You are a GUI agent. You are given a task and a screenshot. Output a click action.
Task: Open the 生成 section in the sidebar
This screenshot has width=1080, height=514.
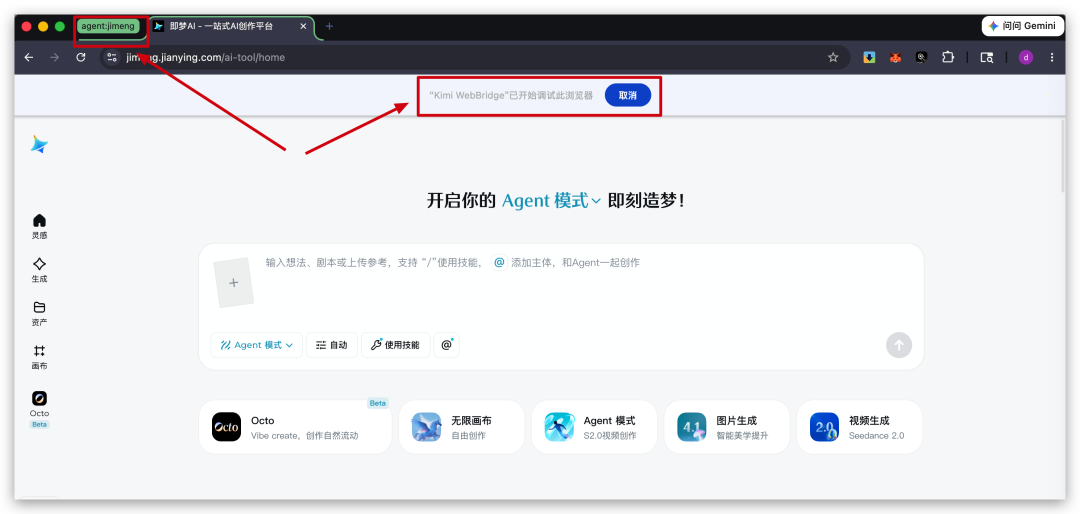pyautogui.click(x=39, y=270)
